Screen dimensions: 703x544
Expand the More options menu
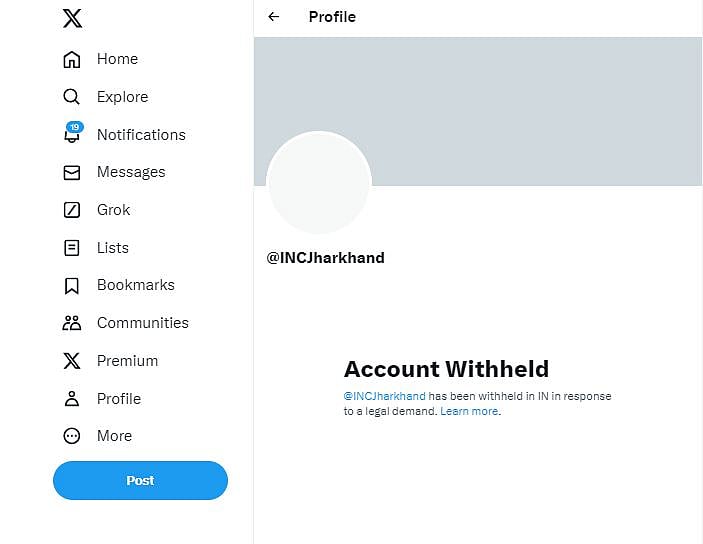(x=72, y=436)
